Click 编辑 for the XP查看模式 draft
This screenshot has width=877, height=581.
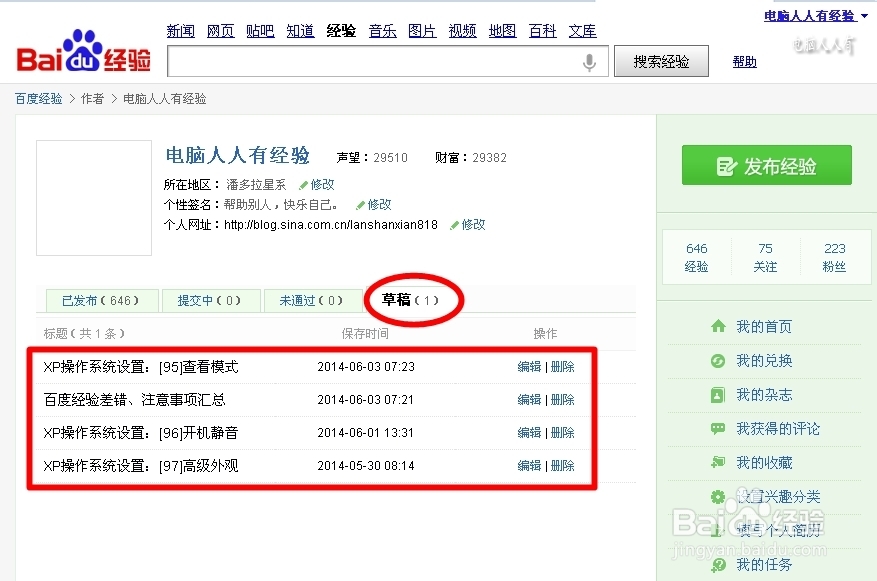click(x=529, y=366)
